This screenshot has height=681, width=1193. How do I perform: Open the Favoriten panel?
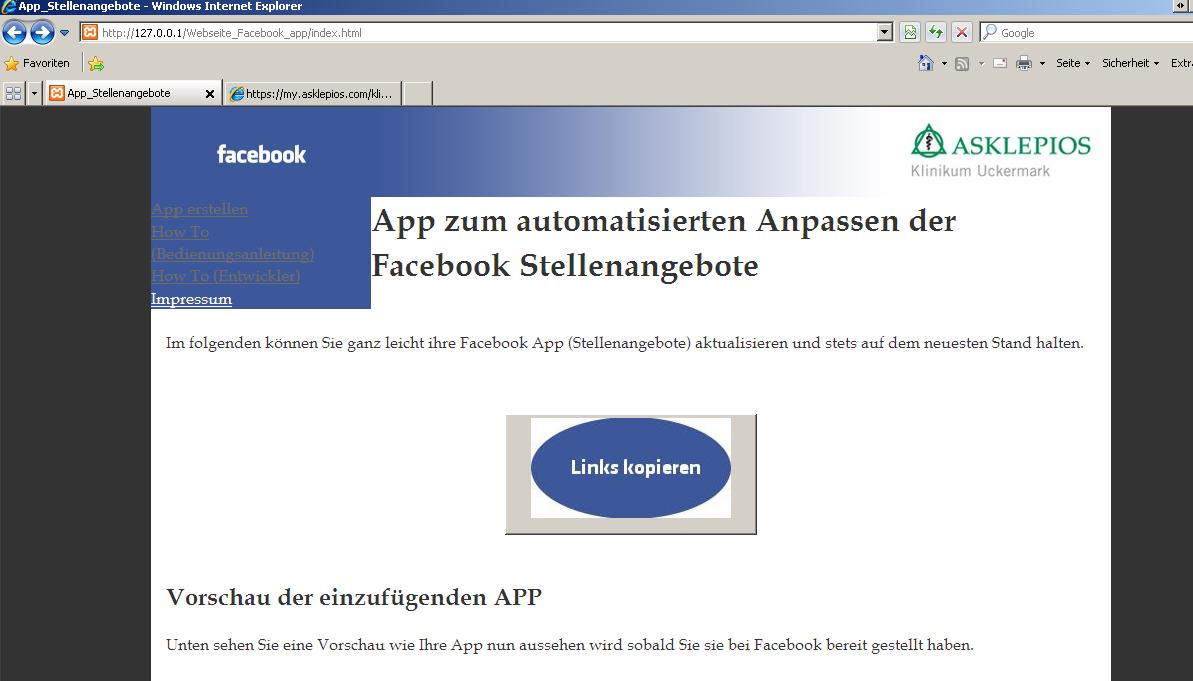coord(37,63)
